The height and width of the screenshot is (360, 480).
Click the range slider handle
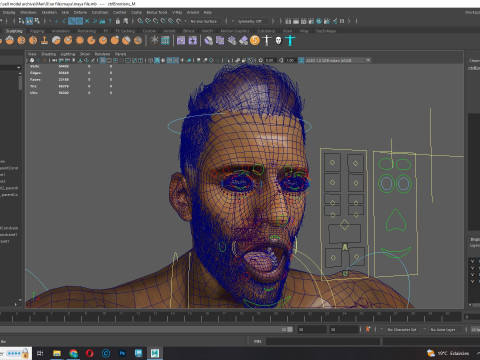click(x=290, y=329)
